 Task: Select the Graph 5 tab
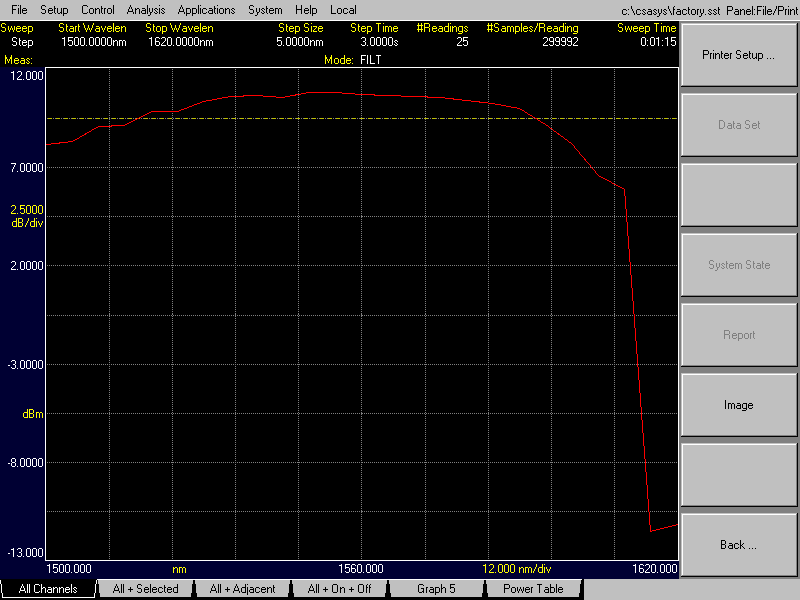coord(438,589)
